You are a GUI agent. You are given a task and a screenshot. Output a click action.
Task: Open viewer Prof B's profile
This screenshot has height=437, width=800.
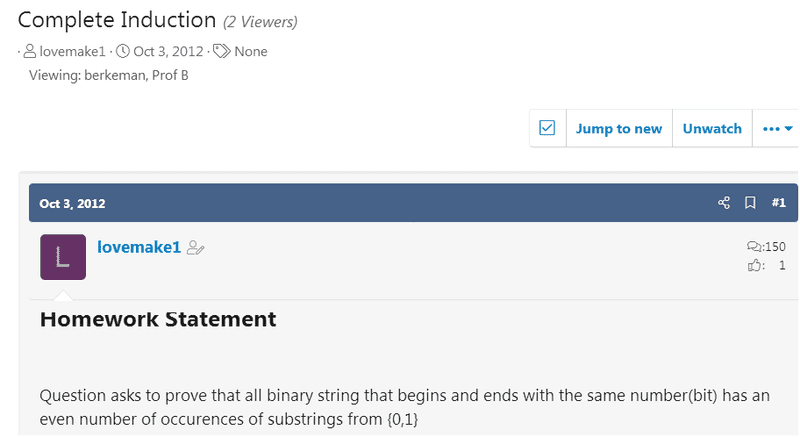pos(170,76)
